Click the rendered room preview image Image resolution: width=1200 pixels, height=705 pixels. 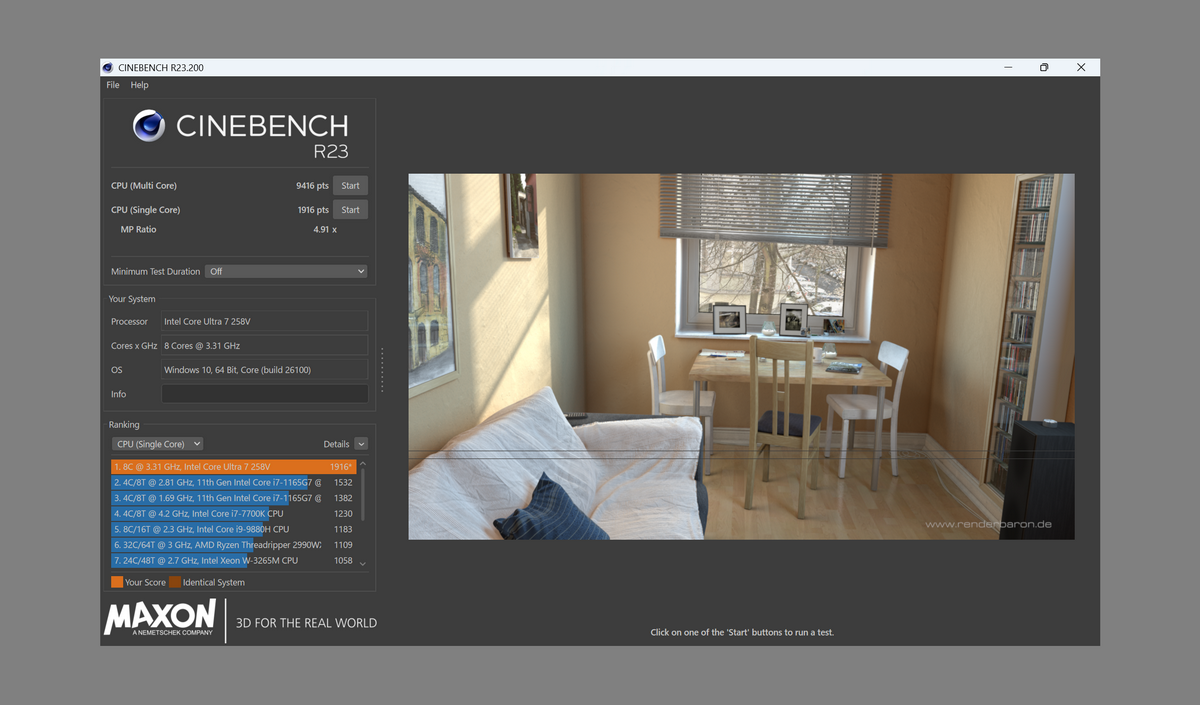[741, 357]
